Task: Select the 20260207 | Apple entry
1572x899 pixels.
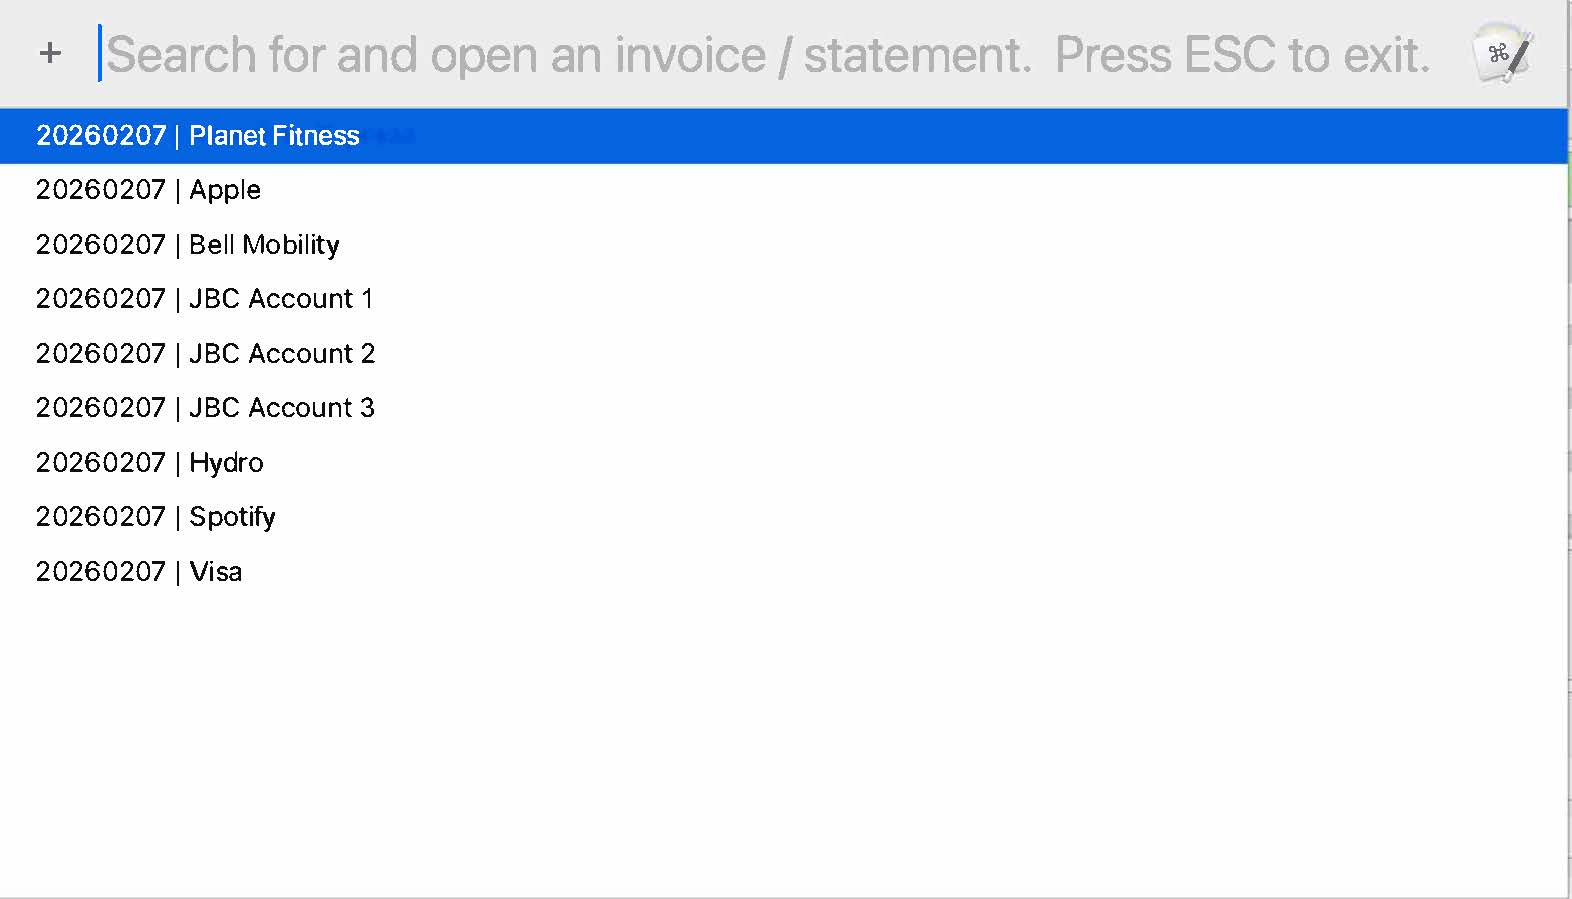Action: (148, 190)
